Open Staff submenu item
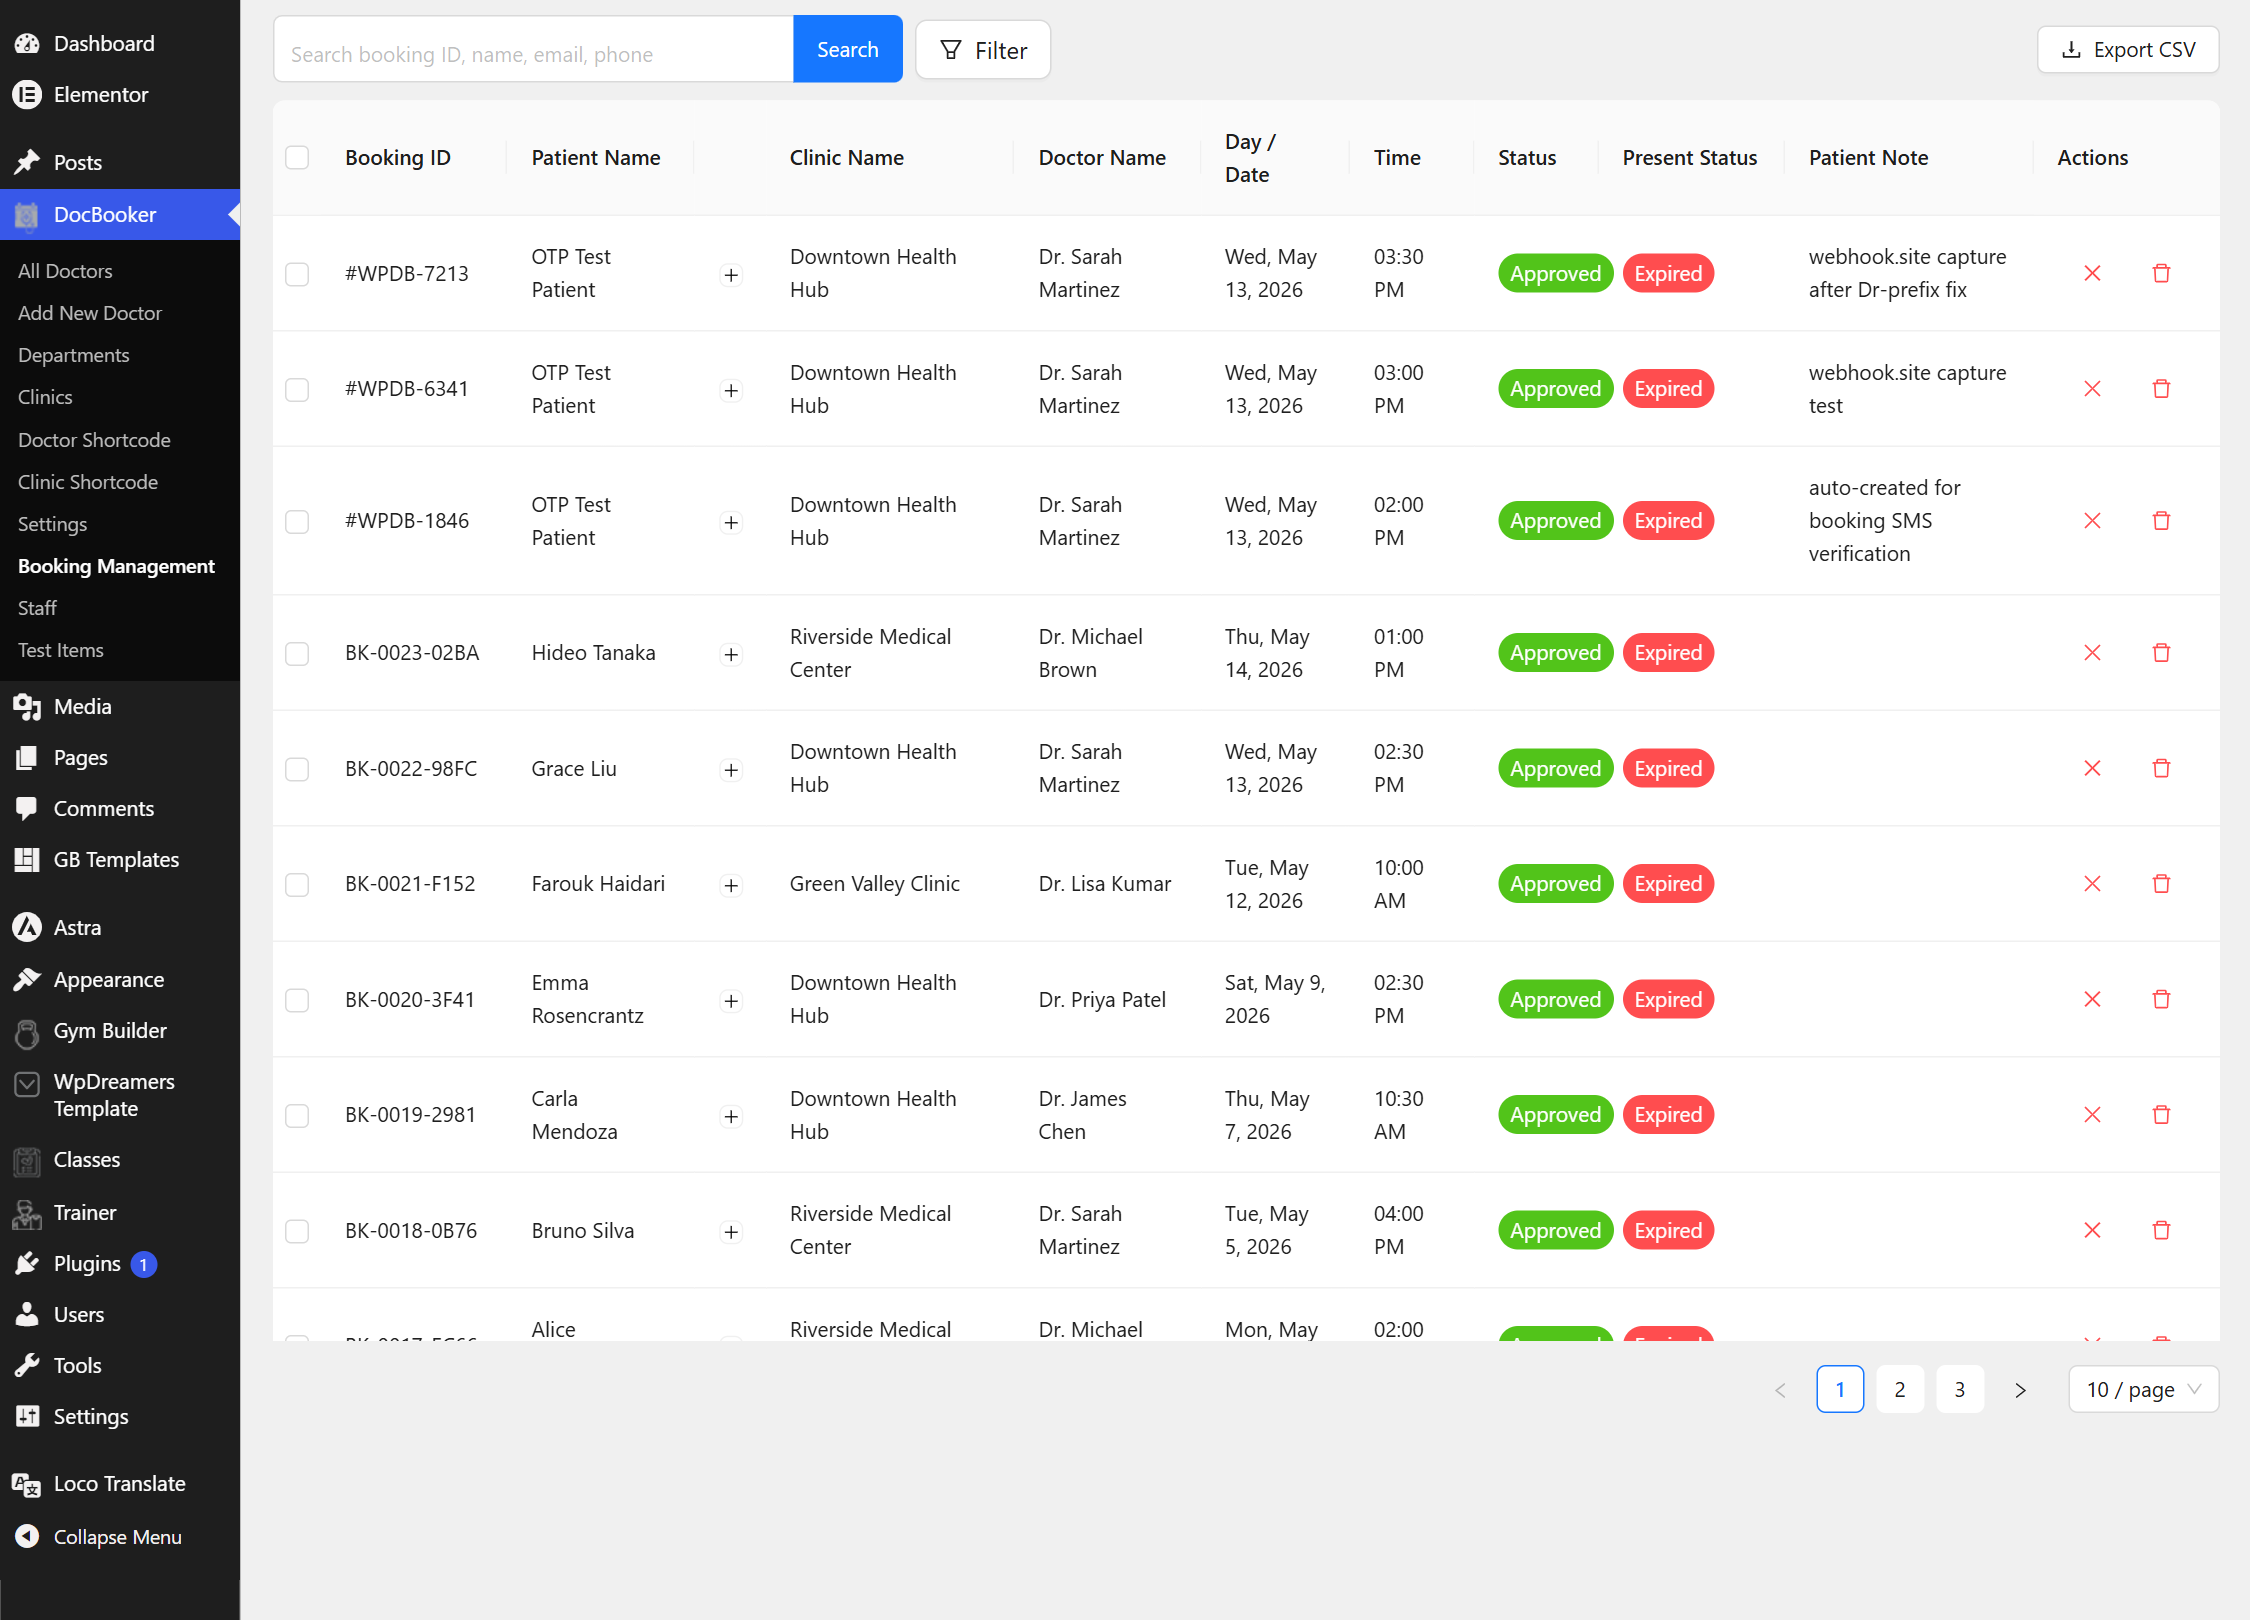Viewport: 2250px width, 1620px height. 37,607
